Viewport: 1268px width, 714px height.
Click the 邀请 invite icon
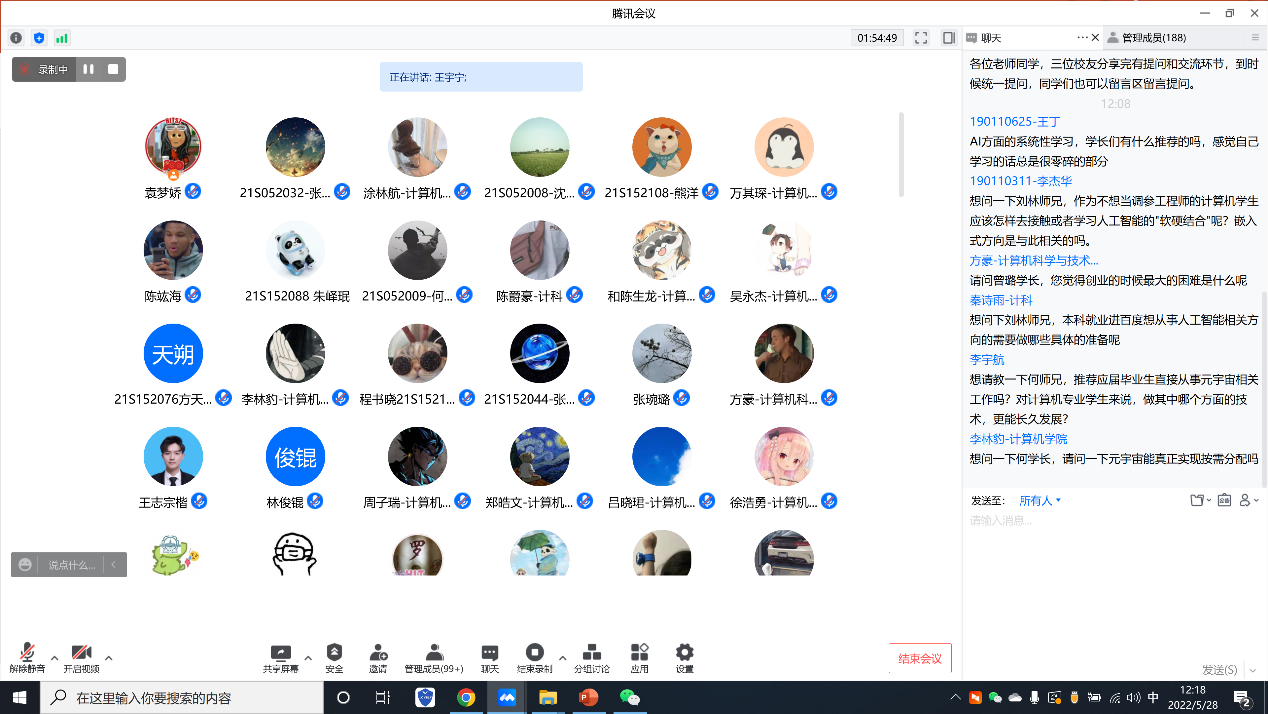pyautogui.click(x=378, y=657)
